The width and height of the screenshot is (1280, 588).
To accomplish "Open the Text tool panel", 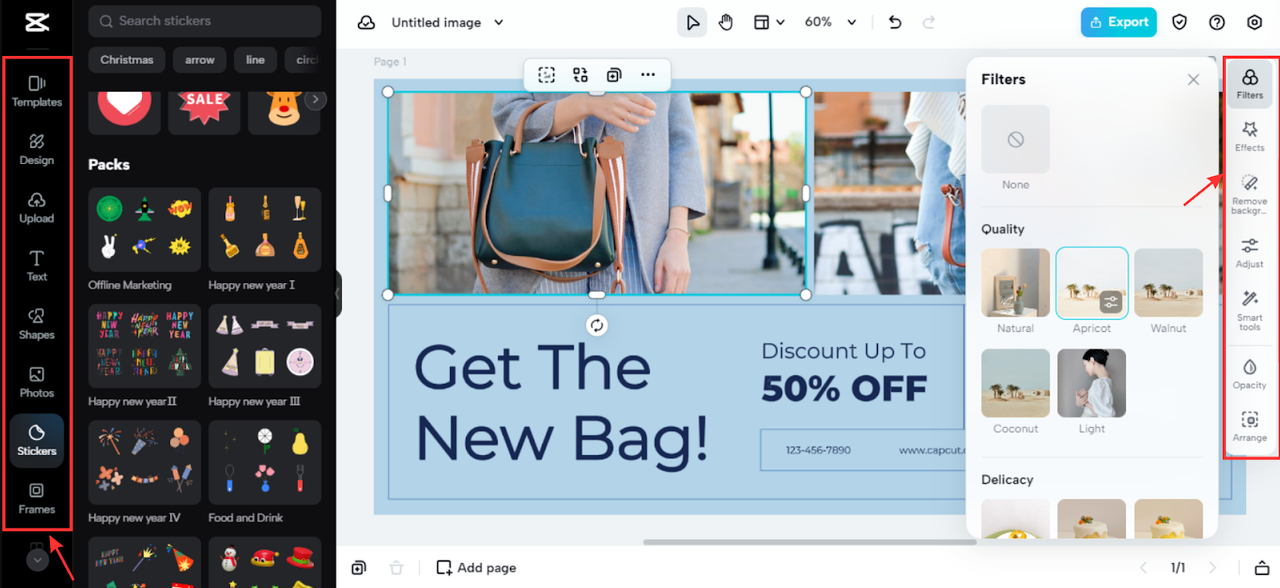I will [x=37, y=265].
